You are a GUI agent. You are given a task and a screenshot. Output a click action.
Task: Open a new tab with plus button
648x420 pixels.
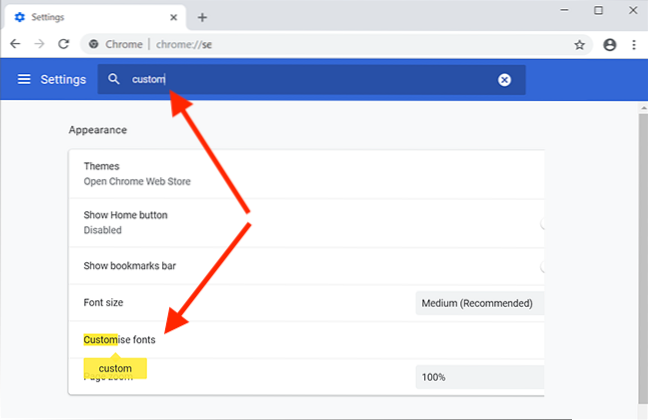click(202, 17)
